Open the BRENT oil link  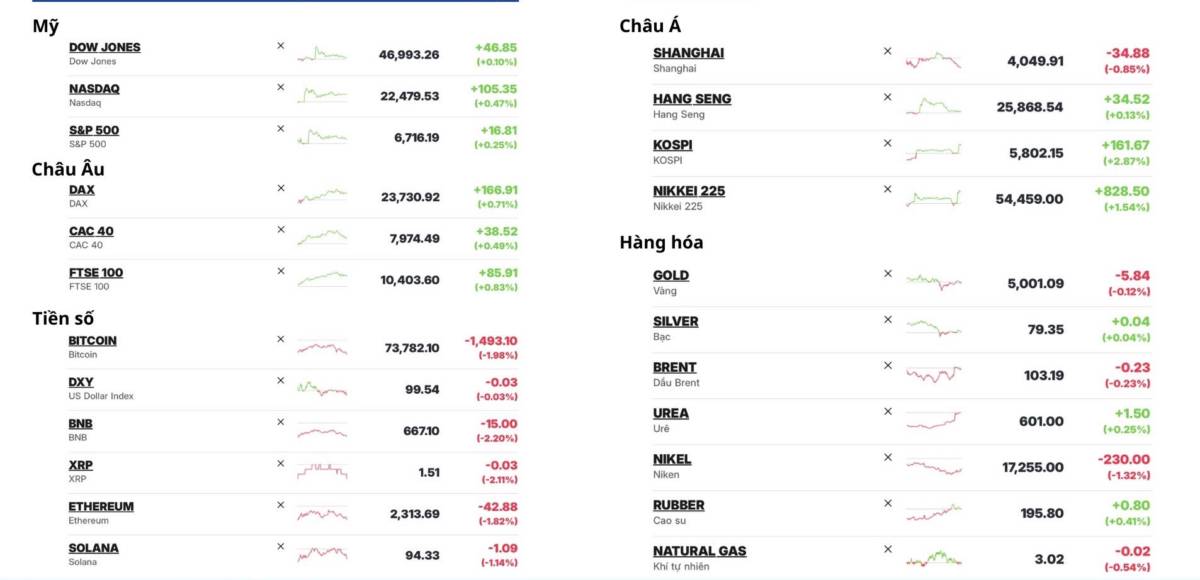[x=674, y=367]
